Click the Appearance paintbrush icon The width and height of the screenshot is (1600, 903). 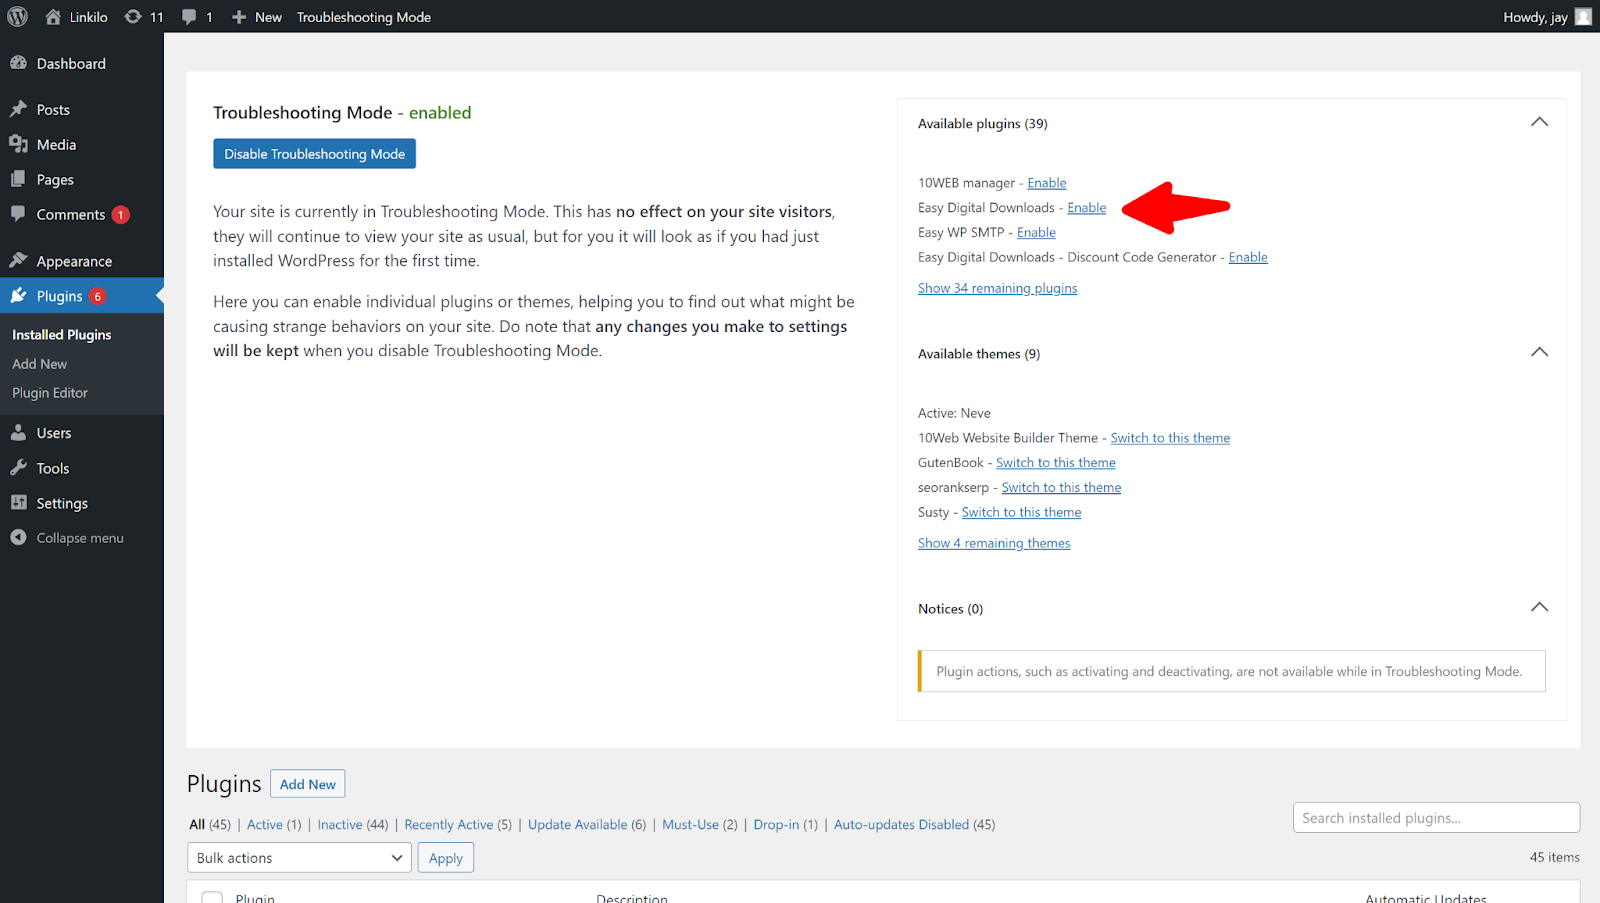[x=18, y=260]
